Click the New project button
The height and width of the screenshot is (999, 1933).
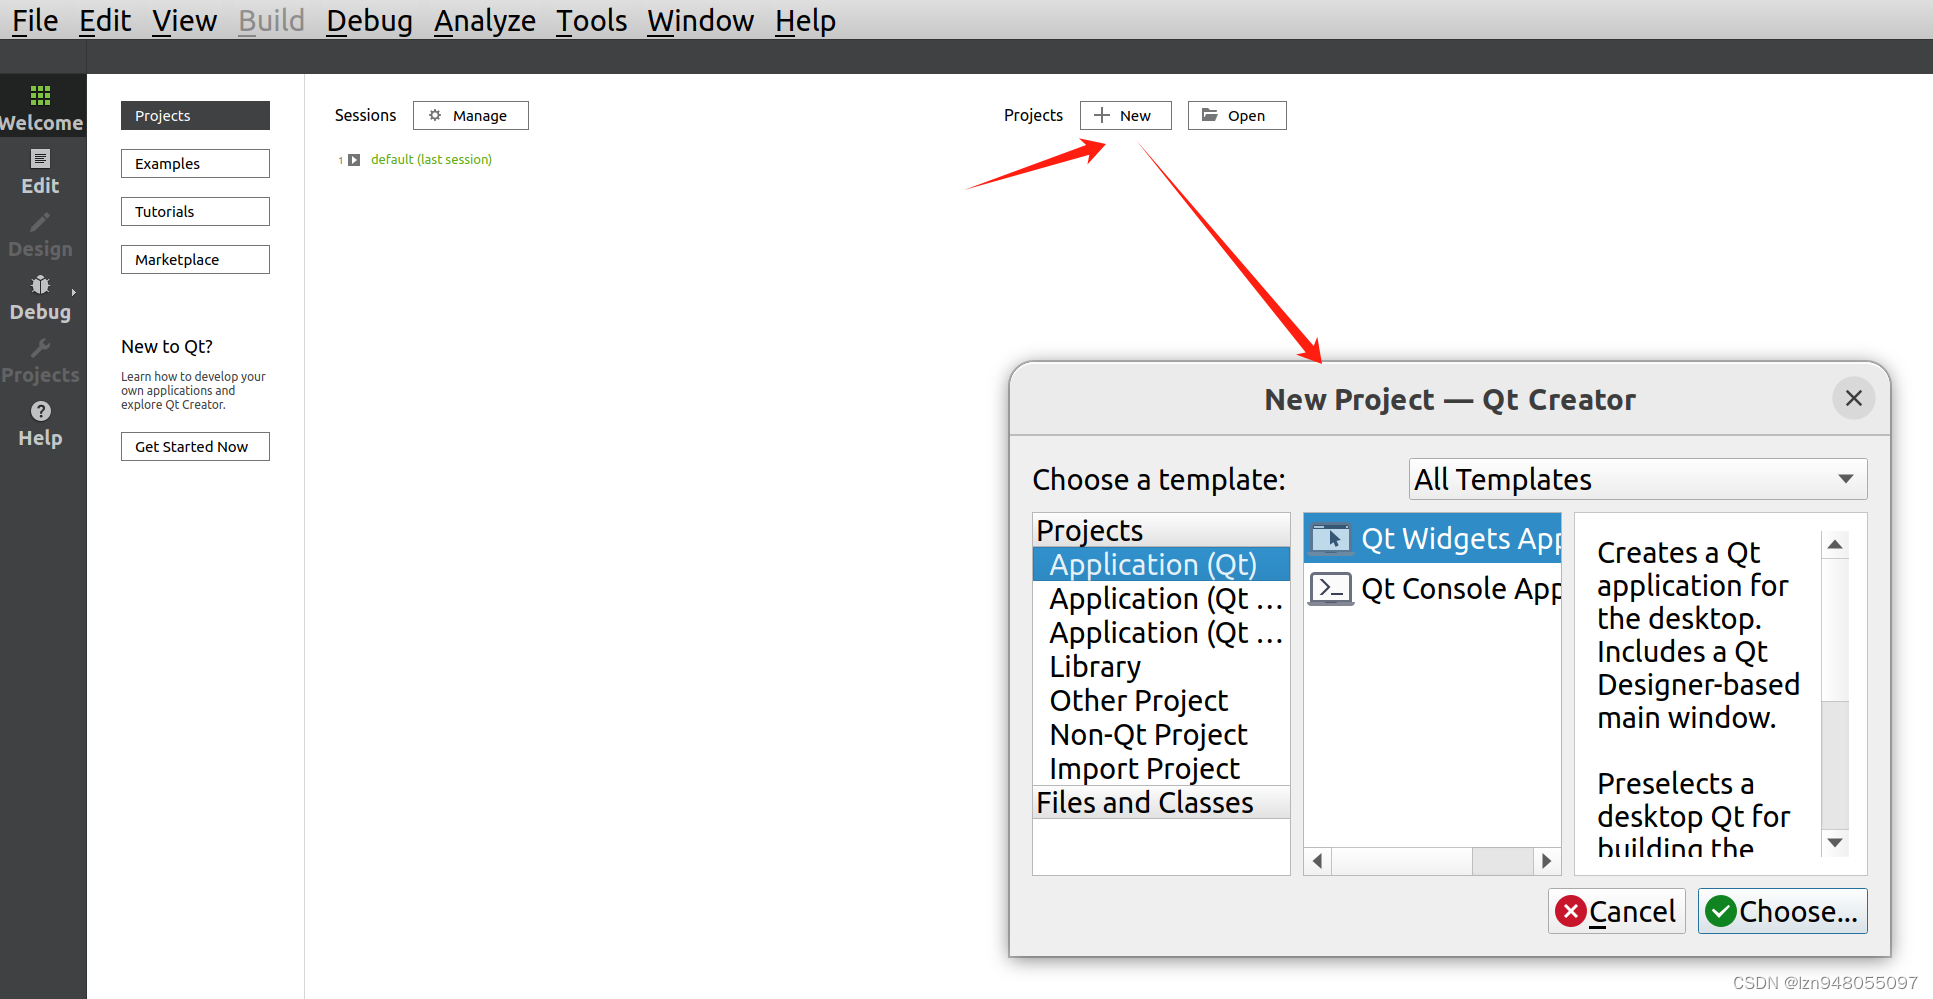coord(1125,116)
